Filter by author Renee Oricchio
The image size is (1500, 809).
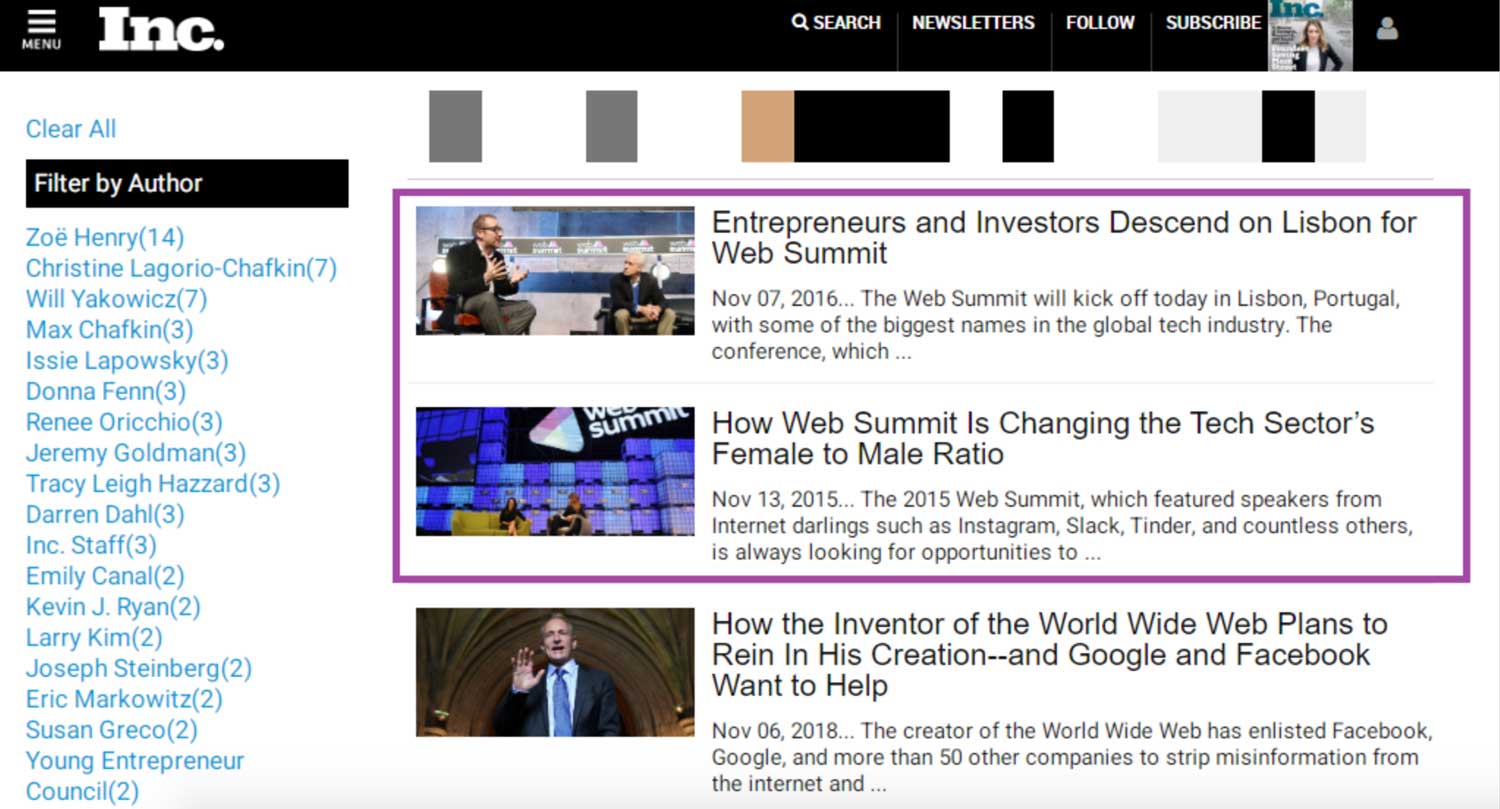124,423
